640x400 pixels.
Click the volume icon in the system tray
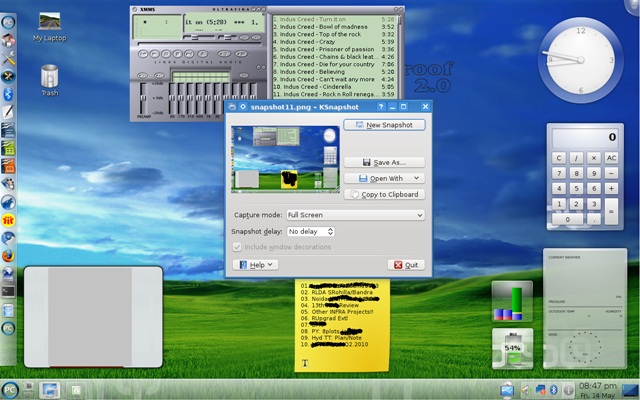tap(523, 388)
